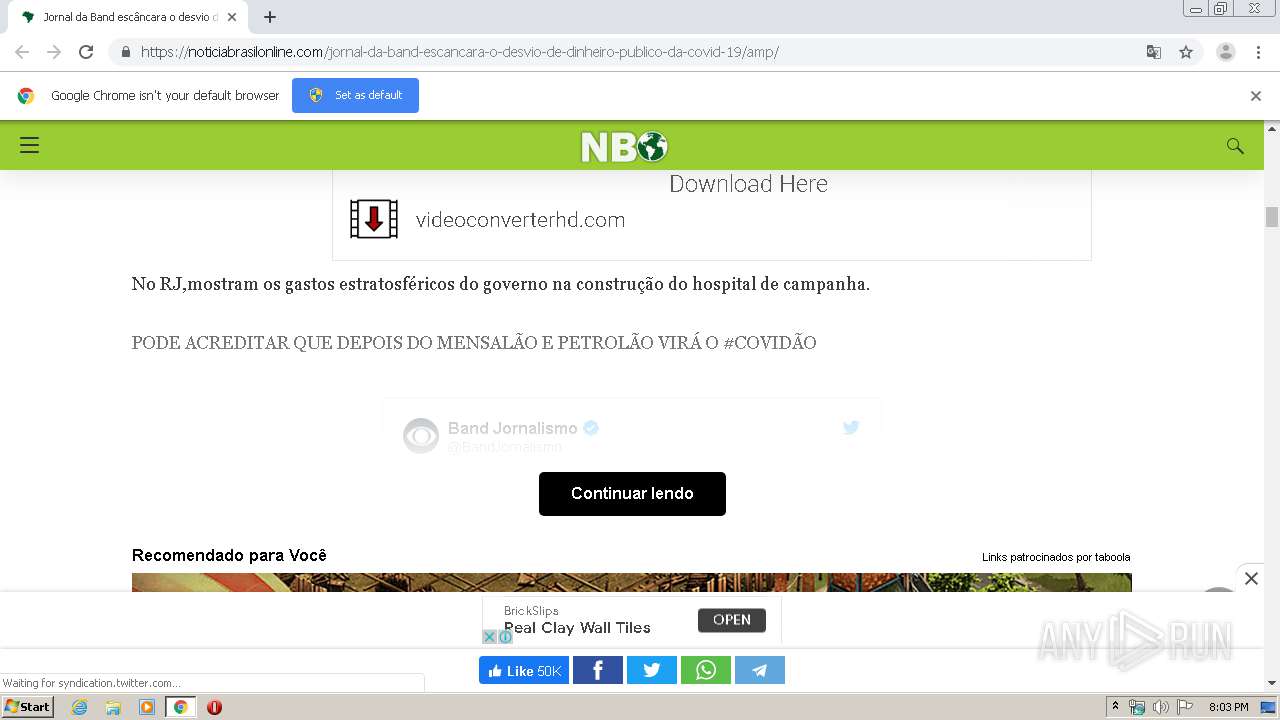The height and width of the screenshot is (720, 1280).
Task: Share the article via Telegram
Action: [760, 670]
